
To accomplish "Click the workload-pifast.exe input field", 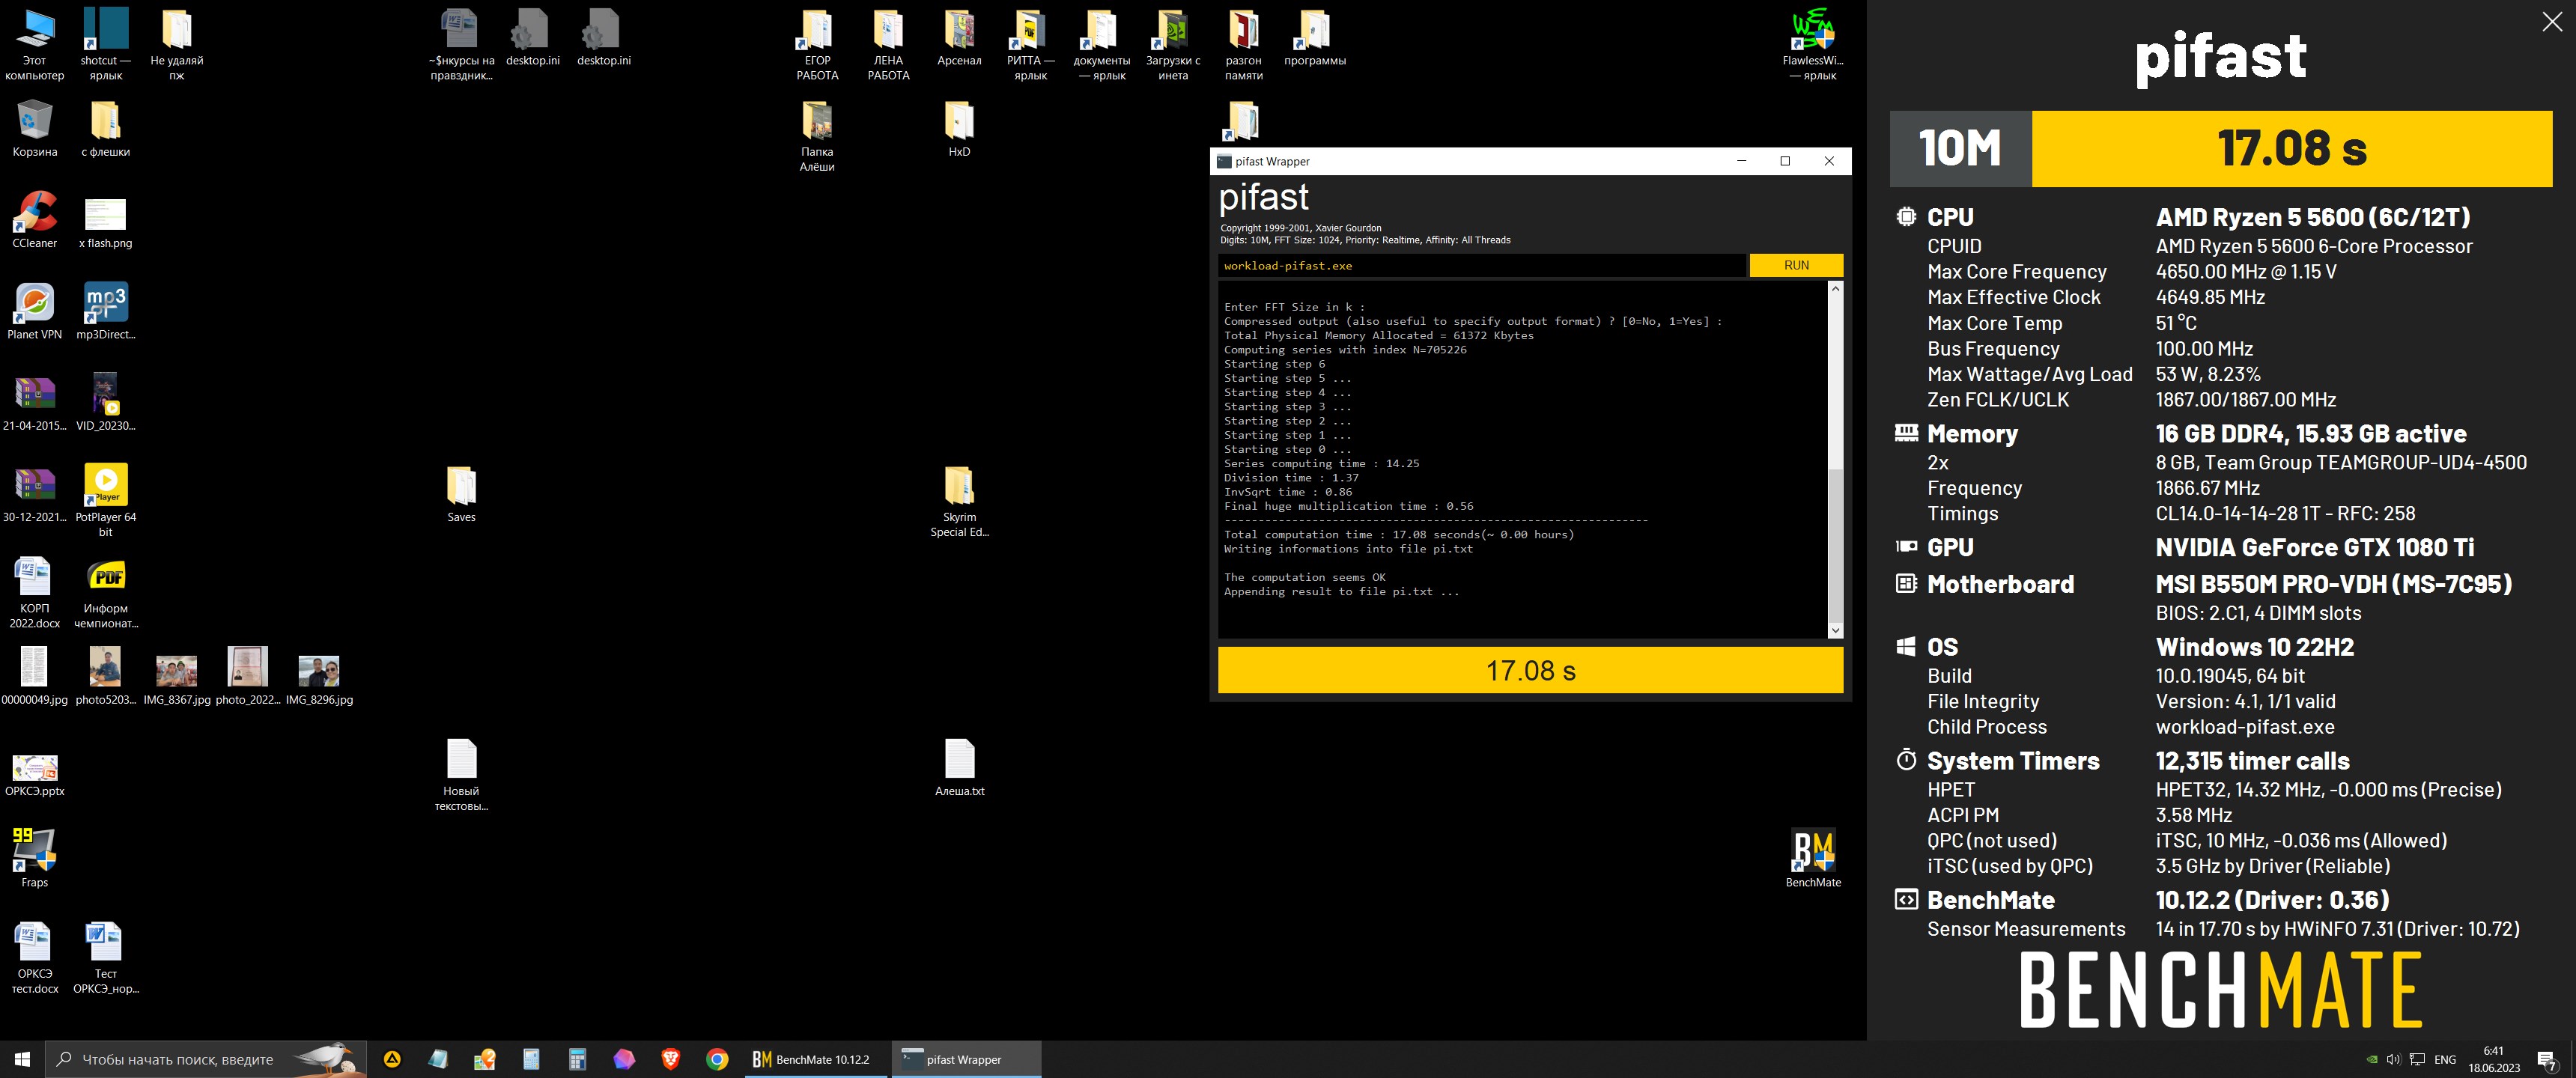I will click(1481, 265).
